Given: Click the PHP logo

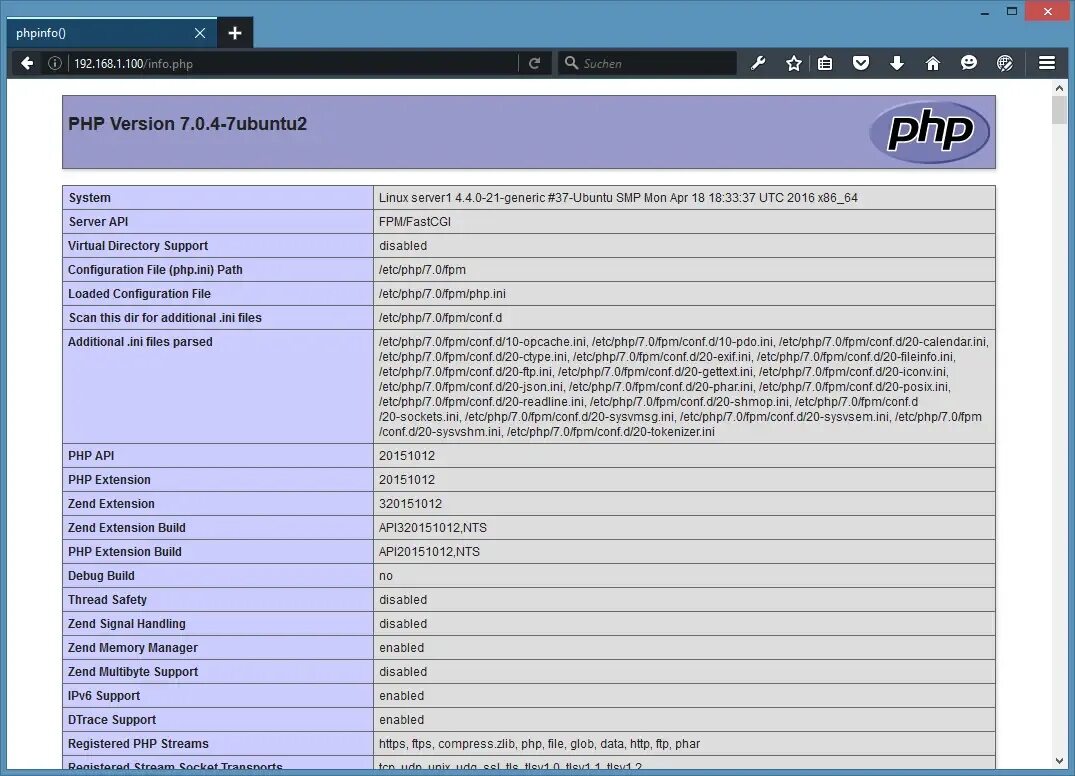Looking at the screenshot, I should [x=930, y=132].
